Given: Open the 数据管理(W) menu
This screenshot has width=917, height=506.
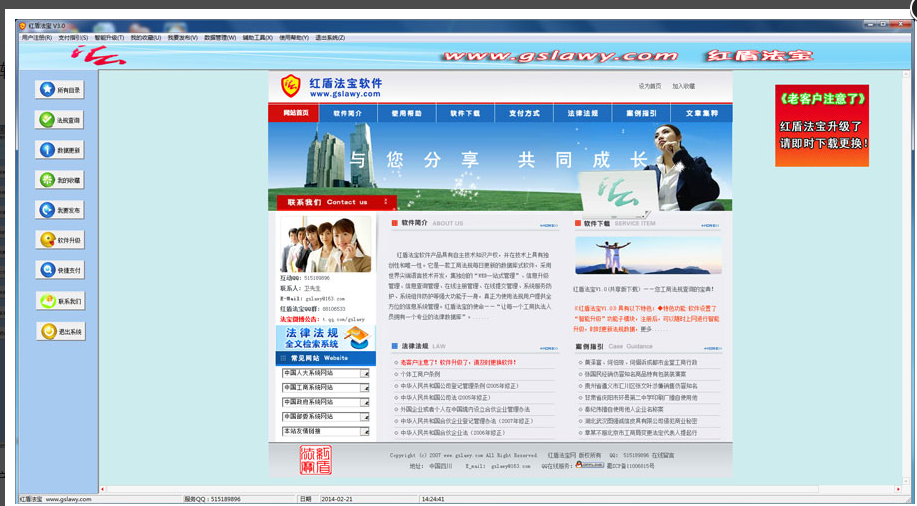Looking at the screenshot, I should pyautogui.click(x=220, y=37).
